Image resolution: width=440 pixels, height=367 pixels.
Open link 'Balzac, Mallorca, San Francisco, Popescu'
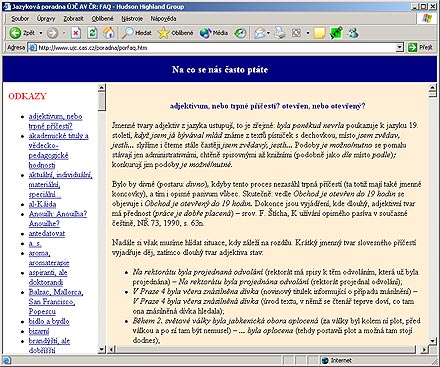[56, 302]
